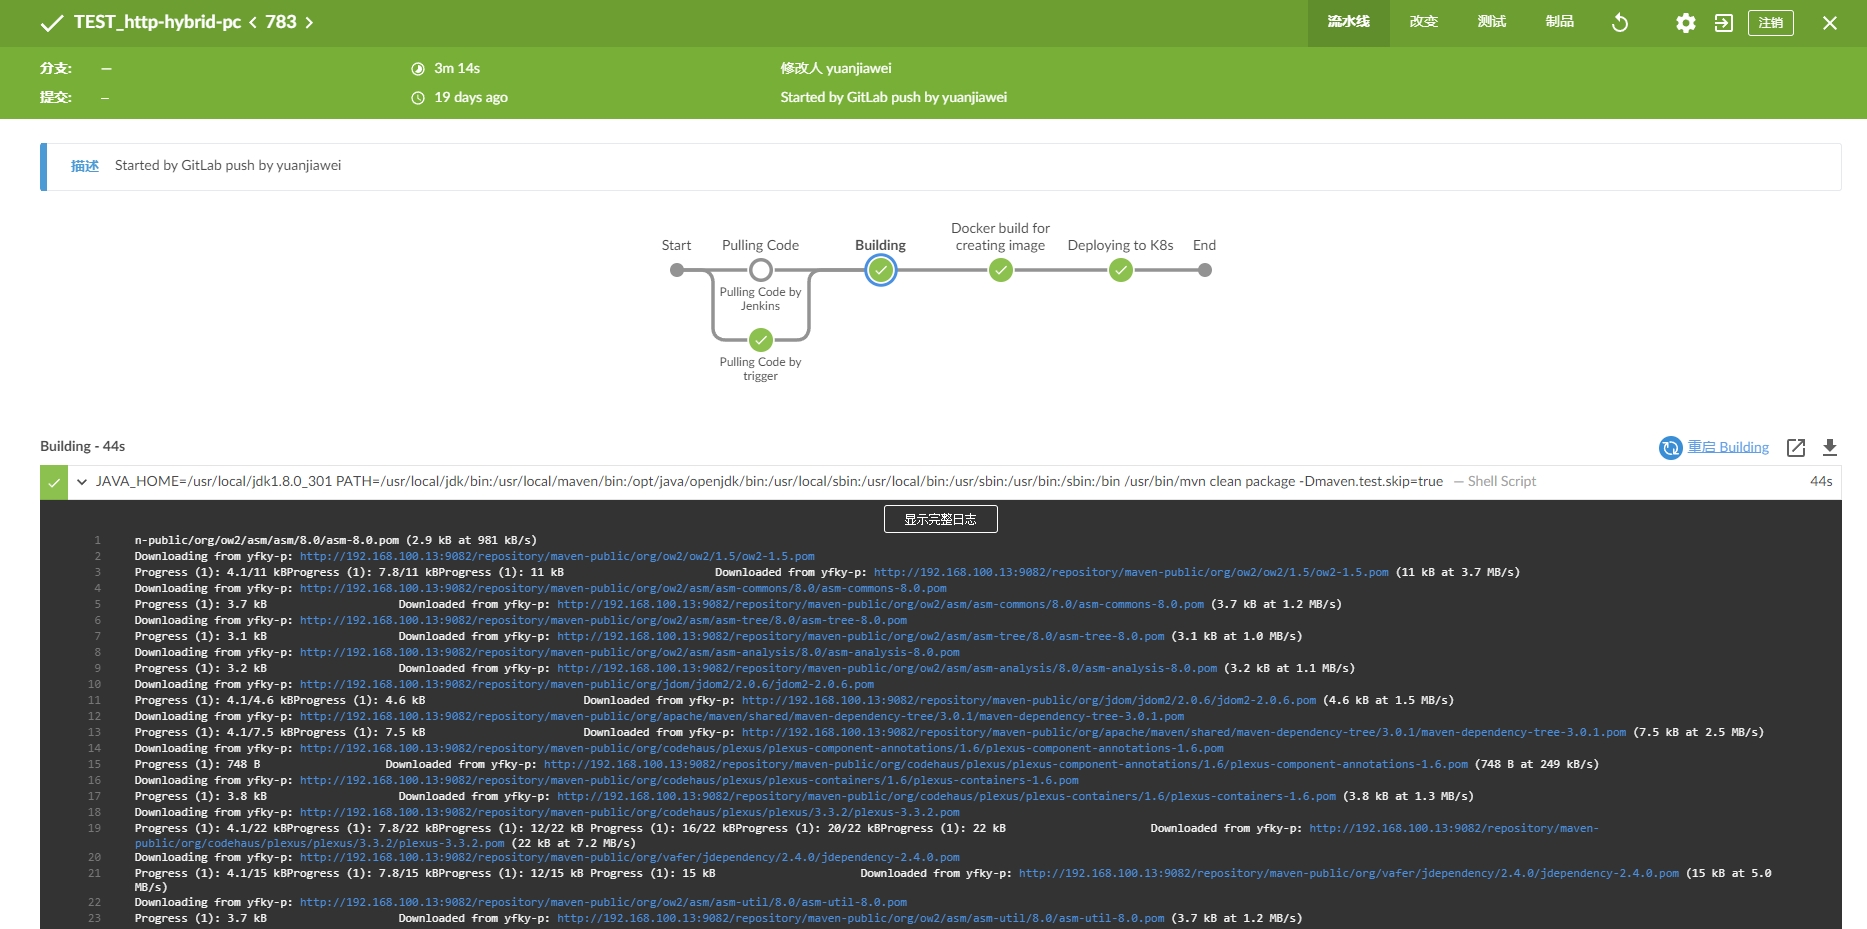Click the 44s step duration at right
1867x929 pixels.
point(1821,481)
